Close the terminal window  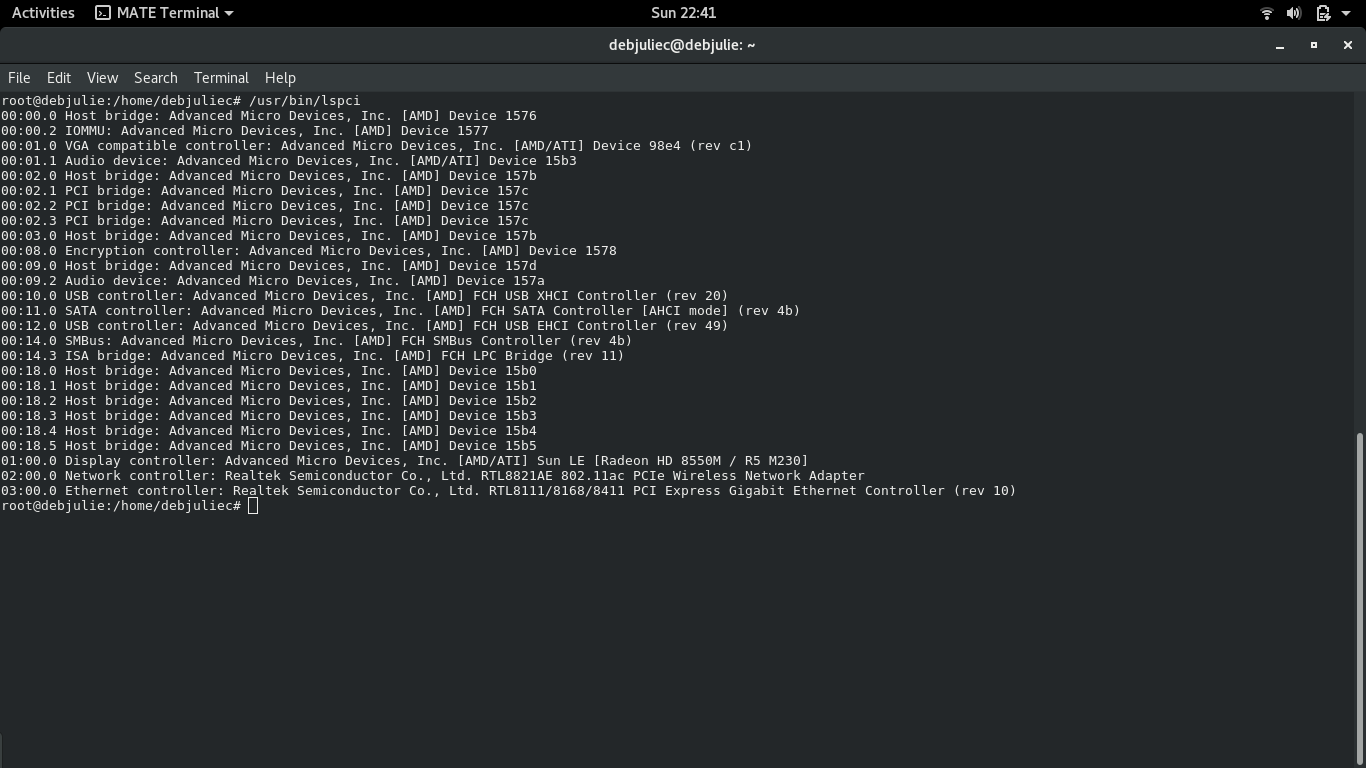pyautogui.click(x=1347, y=45)
